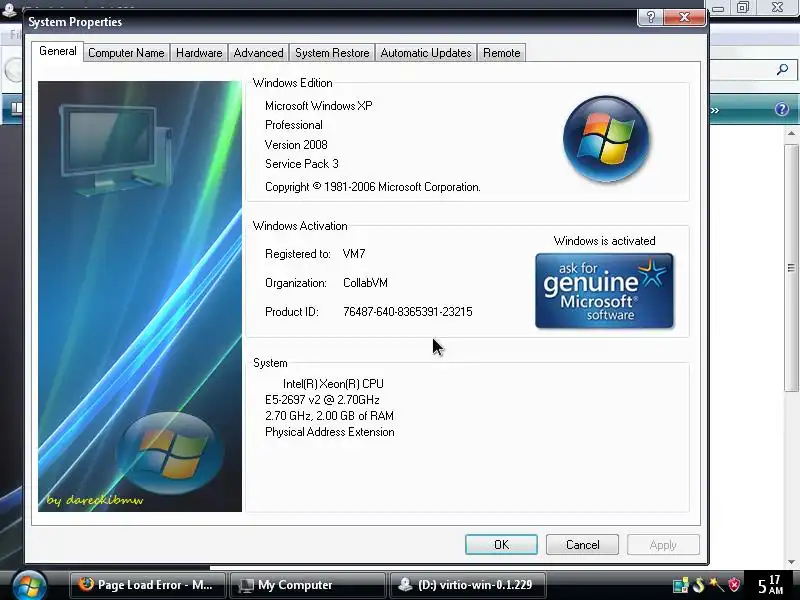Viewport: 800px width, 600px height.
Task: Click the magic wand tray icon
Action: coord(716,585)
